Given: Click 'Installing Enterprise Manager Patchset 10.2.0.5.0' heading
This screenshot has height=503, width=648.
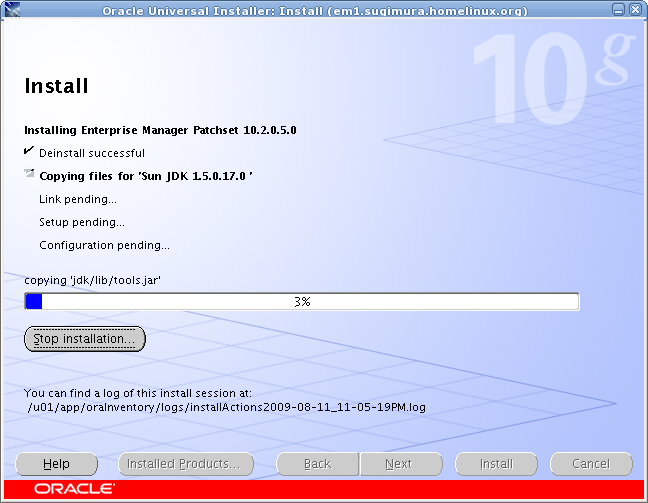Looking at the screenshot, I should click(x=160, y=130).
